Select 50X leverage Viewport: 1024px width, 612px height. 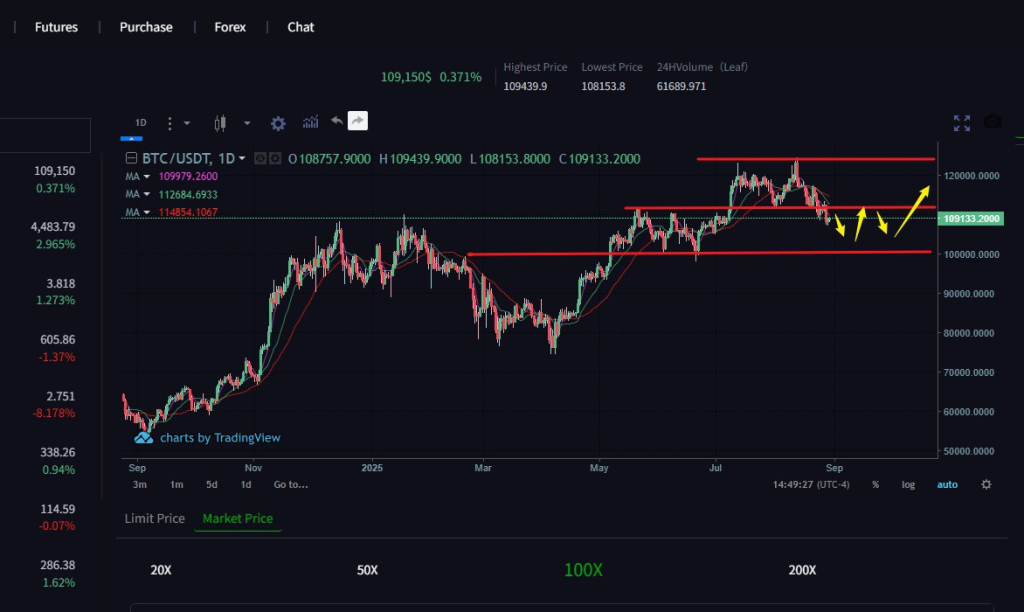click(367, 570)
